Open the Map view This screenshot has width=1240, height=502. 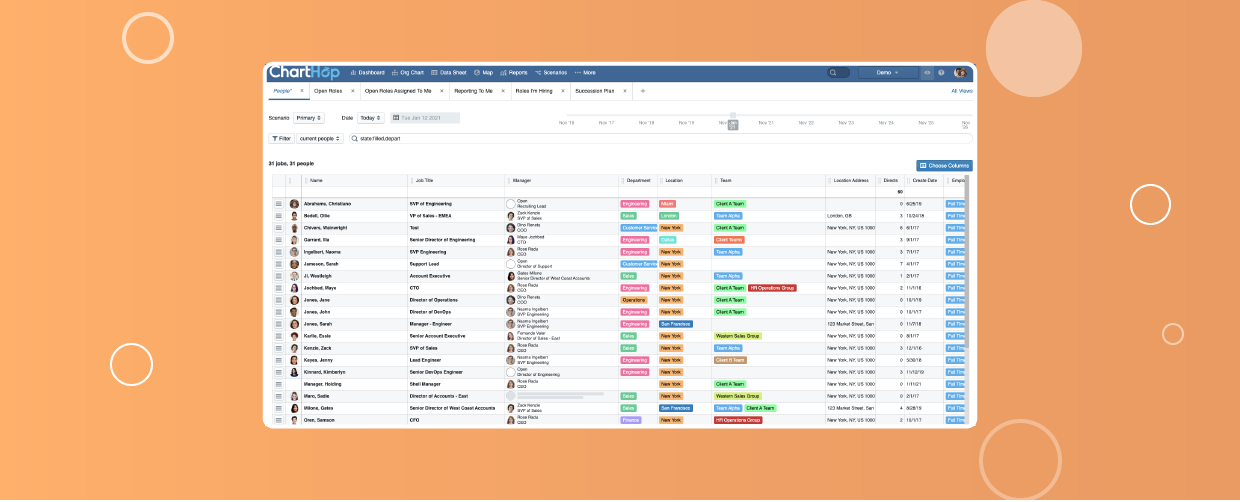(483, 73)
